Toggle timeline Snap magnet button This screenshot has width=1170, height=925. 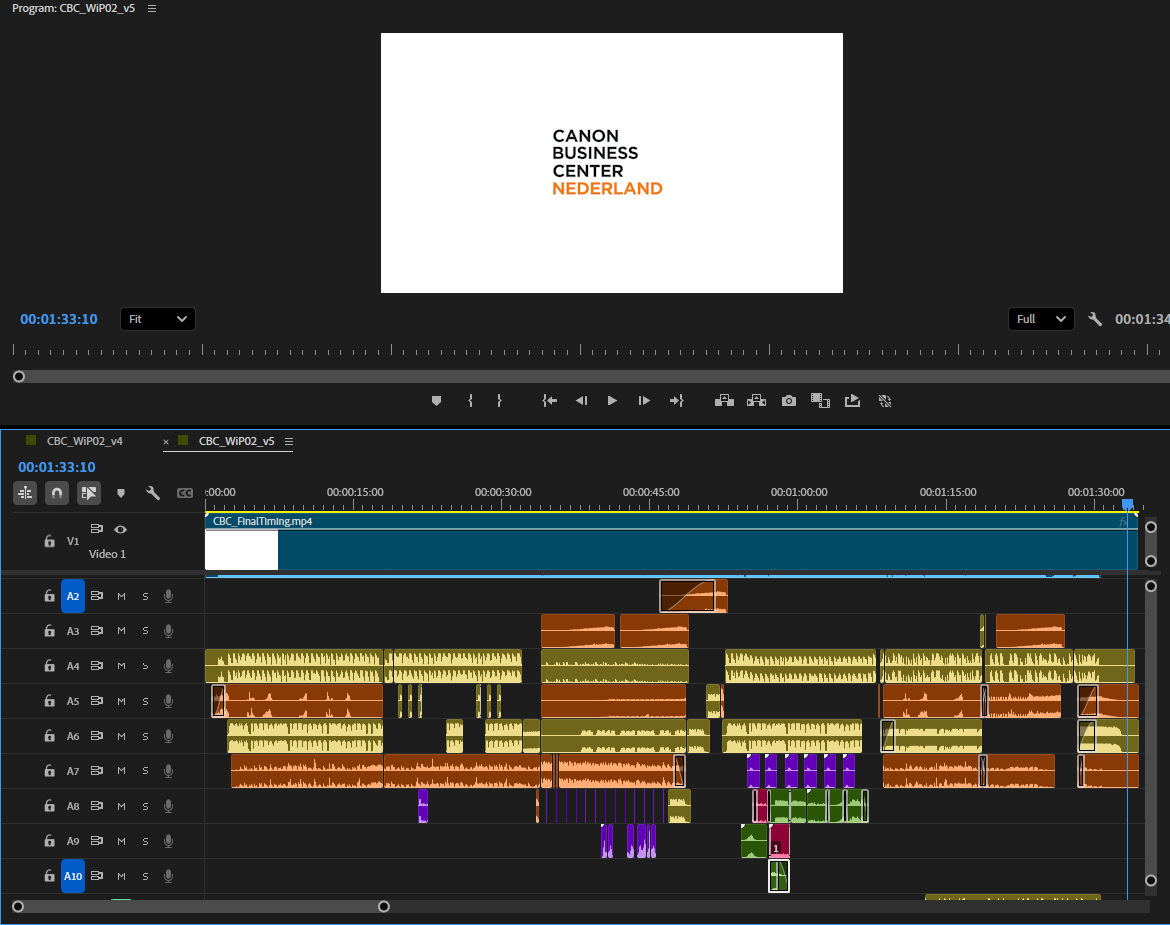[57, 492]
